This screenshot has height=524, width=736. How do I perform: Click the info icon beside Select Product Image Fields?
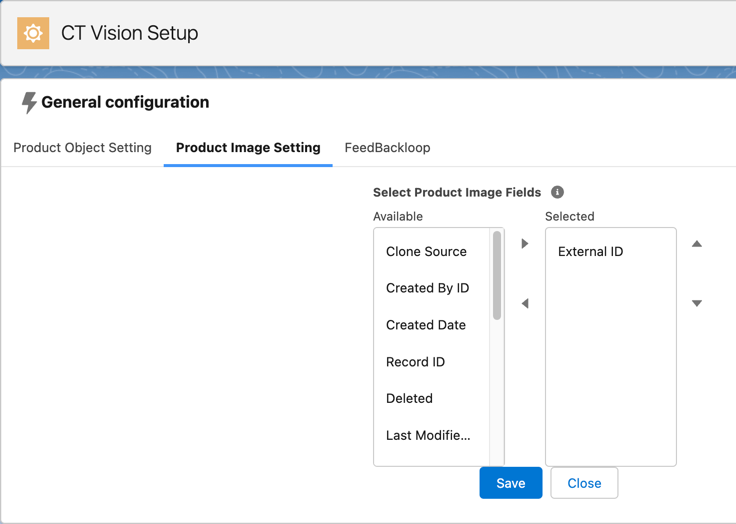pyautogui.click(x=557, y=192)
